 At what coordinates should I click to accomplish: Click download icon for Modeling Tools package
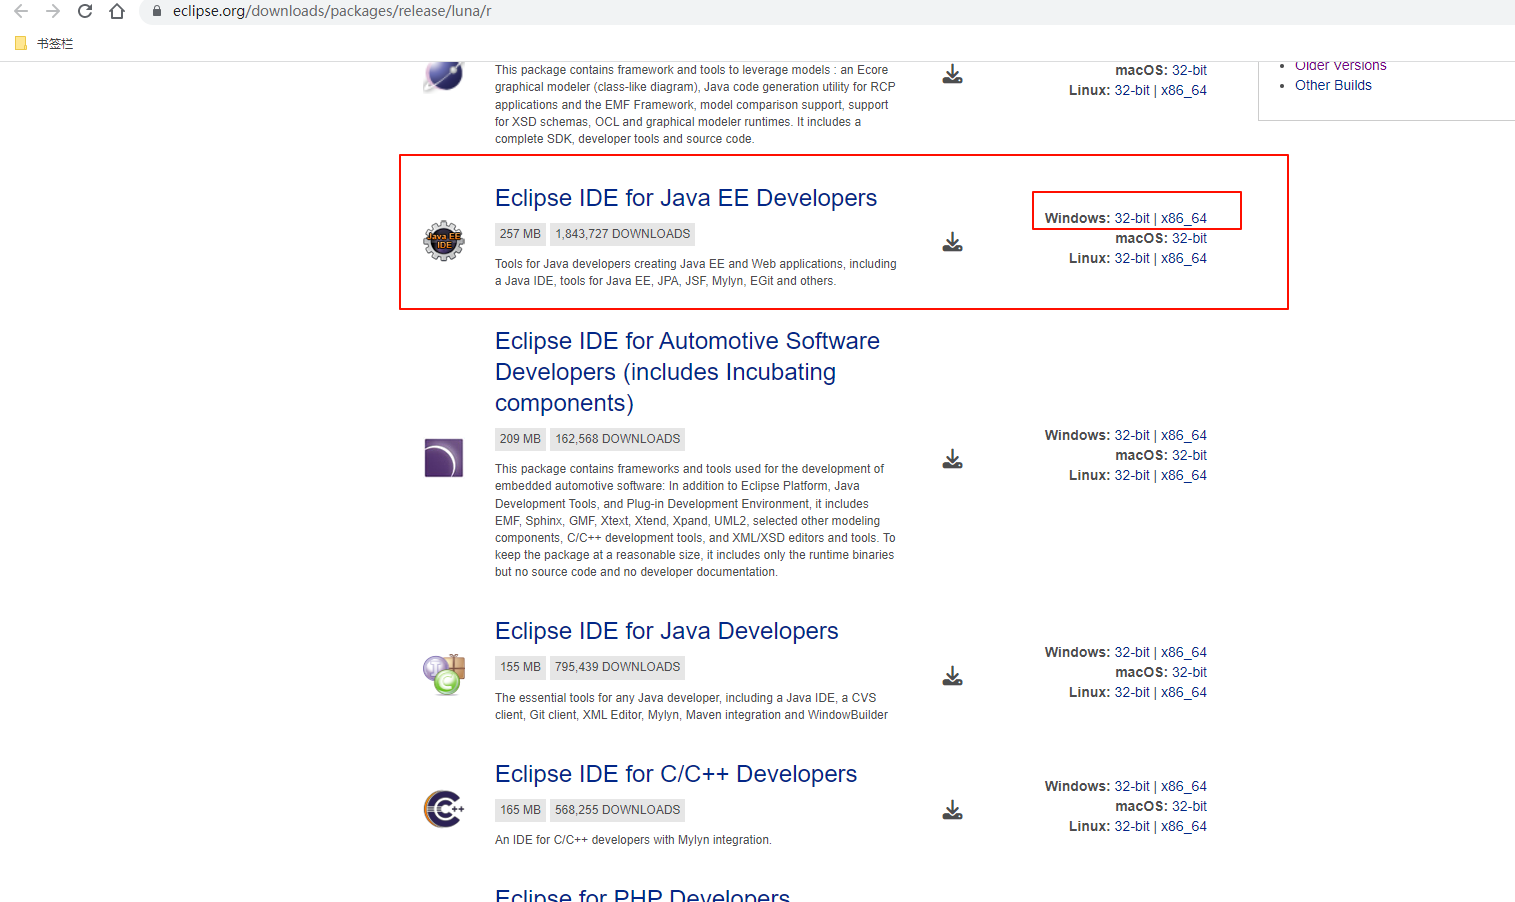pyautogui.click(x=952, y=75)
